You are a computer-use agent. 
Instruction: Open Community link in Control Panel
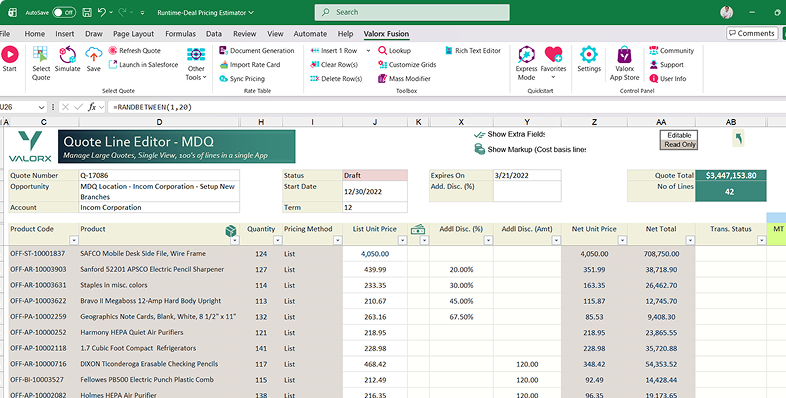(671, 51)
